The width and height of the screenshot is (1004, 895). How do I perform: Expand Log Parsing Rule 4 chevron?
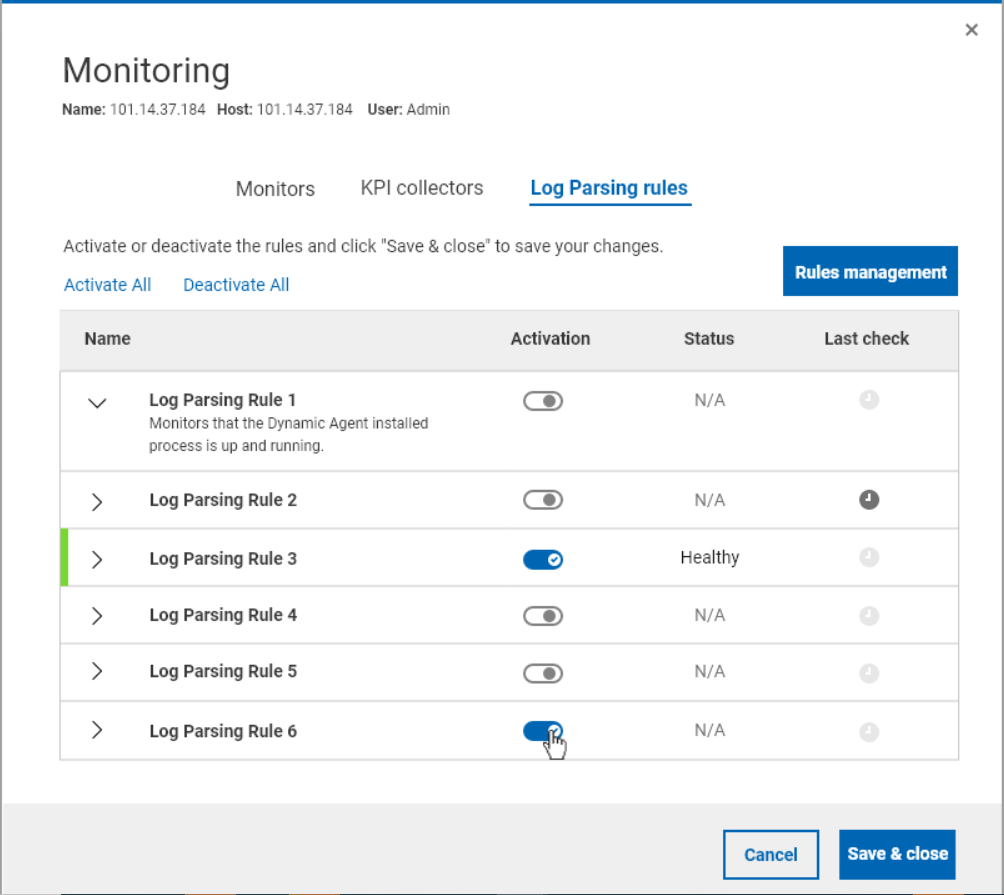[97, 616]
